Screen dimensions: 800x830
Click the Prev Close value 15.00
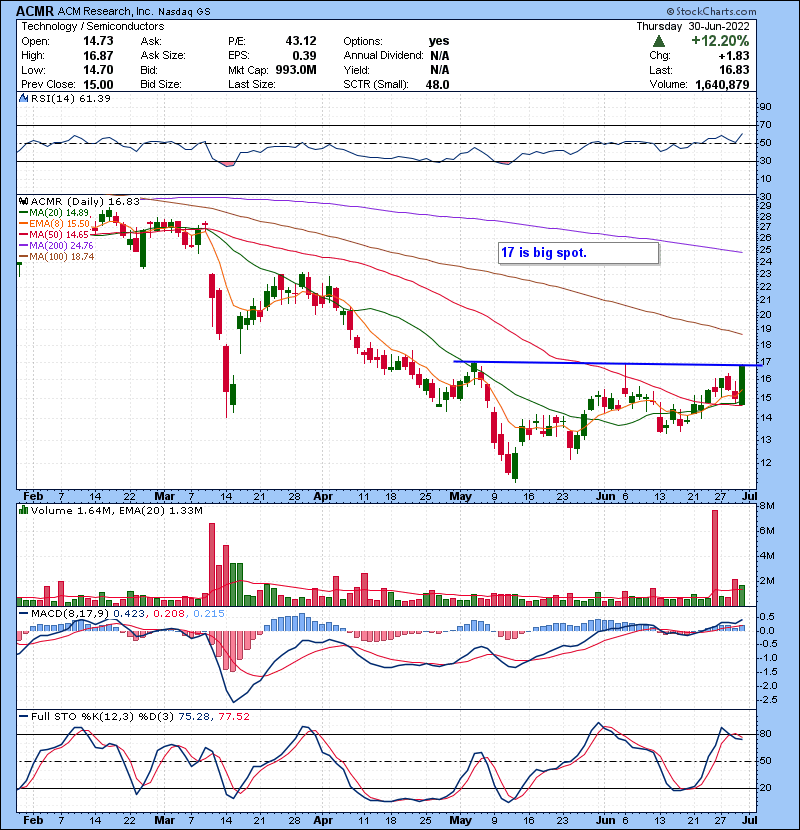(x=98, y=85)
